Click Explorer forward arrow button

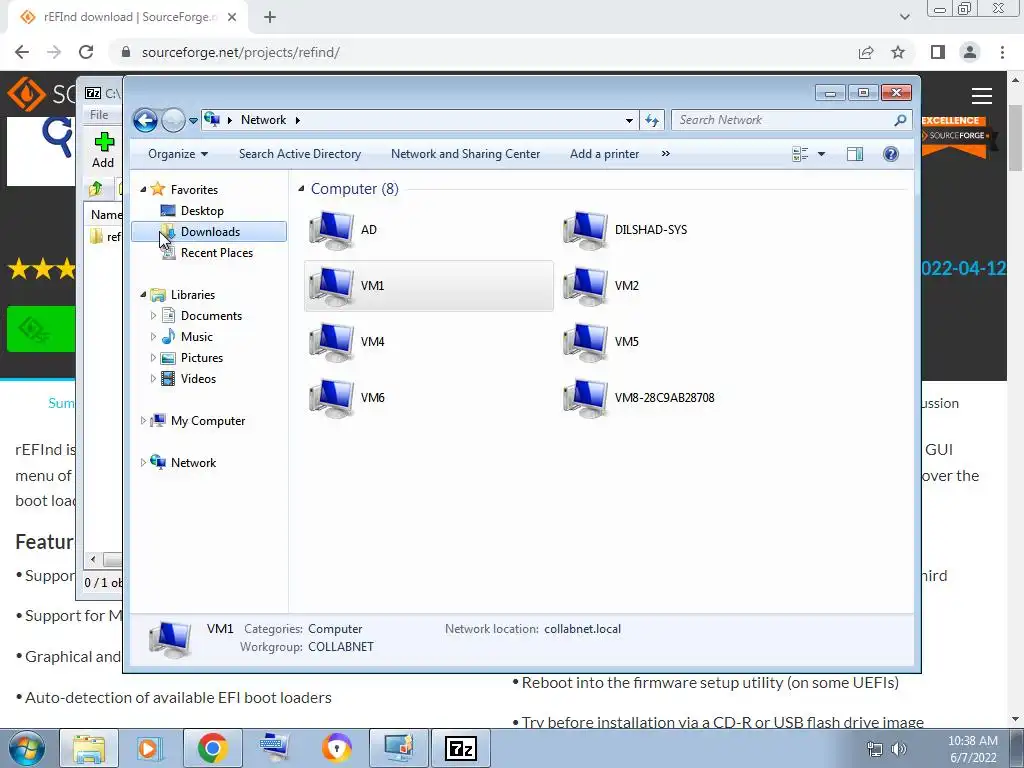pos(172,120)
